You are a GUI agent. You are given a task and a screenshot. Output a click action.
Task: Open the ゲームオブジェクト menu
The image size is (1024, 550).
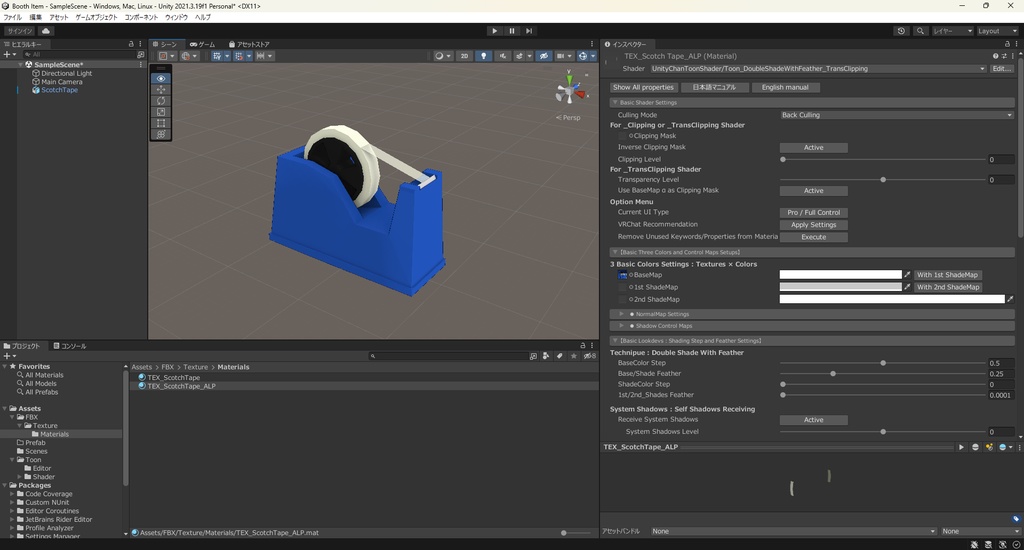click(96, 17)
